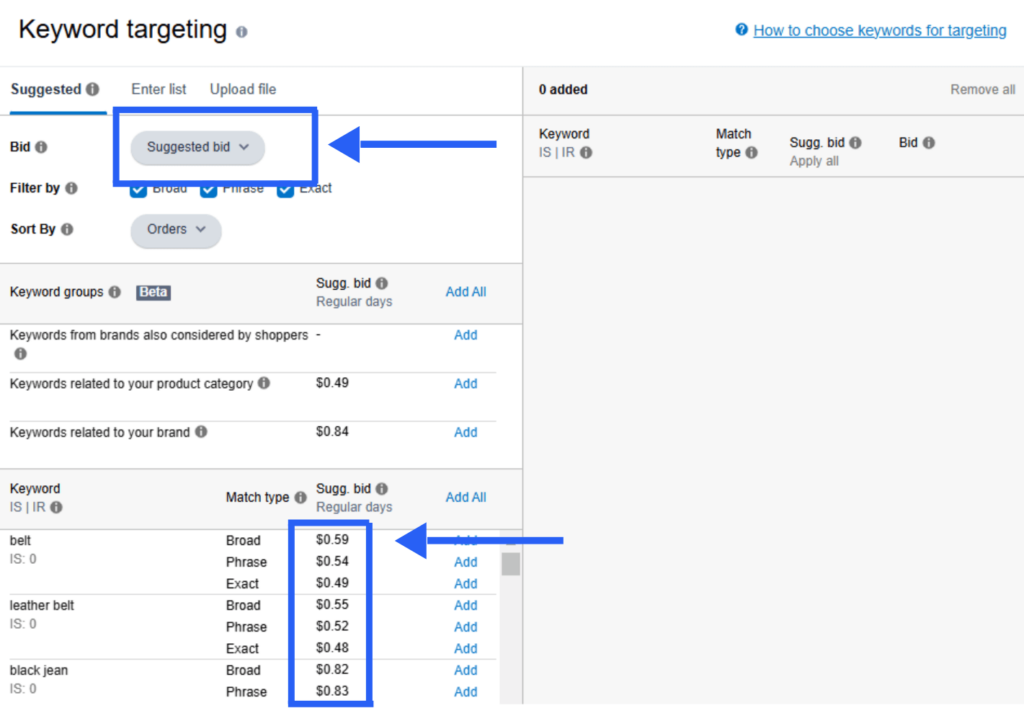This screenshot has height=716, width=1024.
Task: Click info icon next to Filter by
Action: (70, 188)
